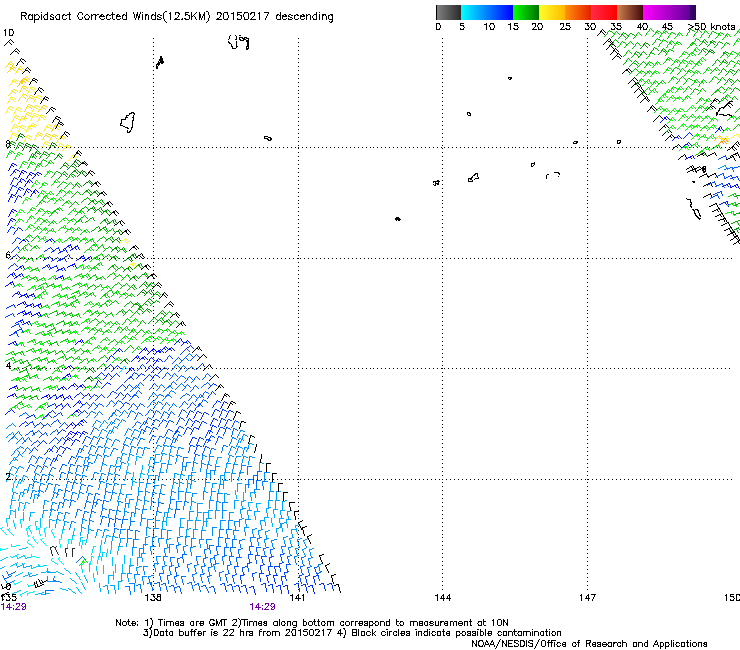Screen dimensions: 740x650
Task: Click the "25" label under the color bar
Action: [x=565, y=27]
